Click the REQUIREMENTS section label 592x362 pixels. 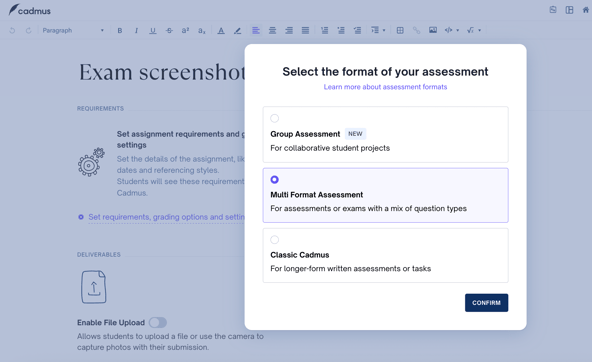click(100, 109)
